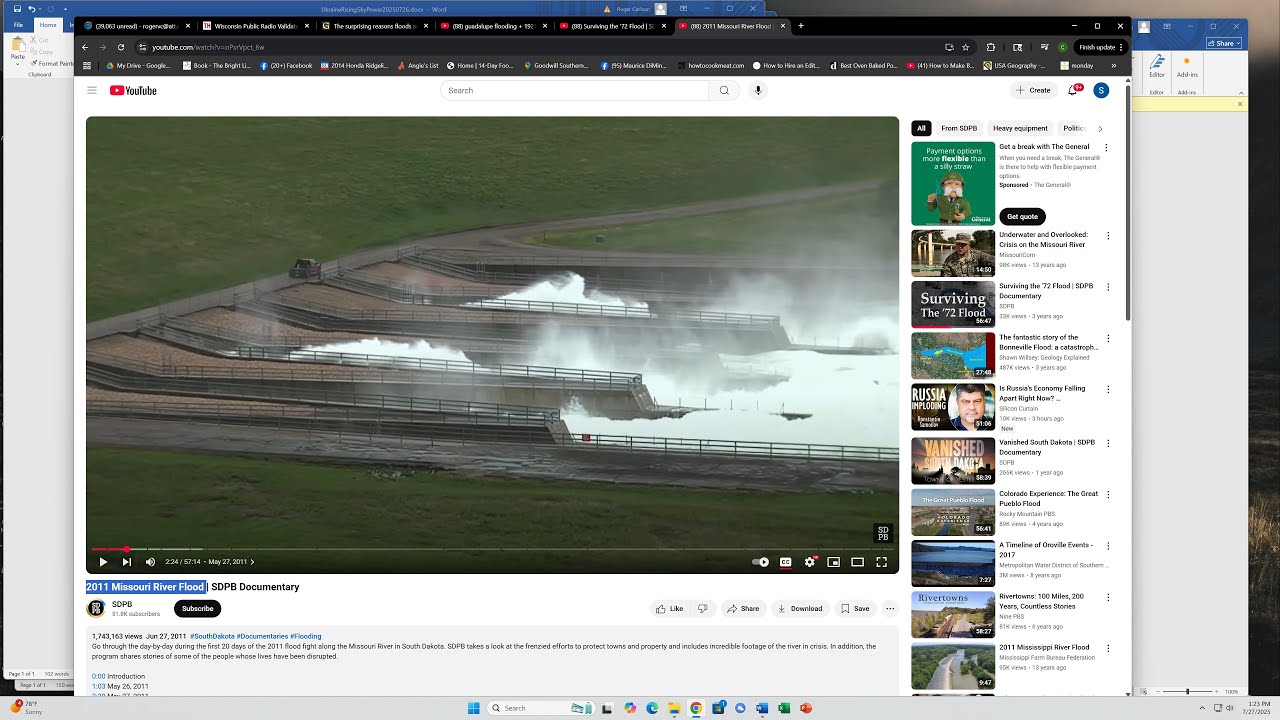
Task: Open the Share dialog
Action: click(743, 608)
